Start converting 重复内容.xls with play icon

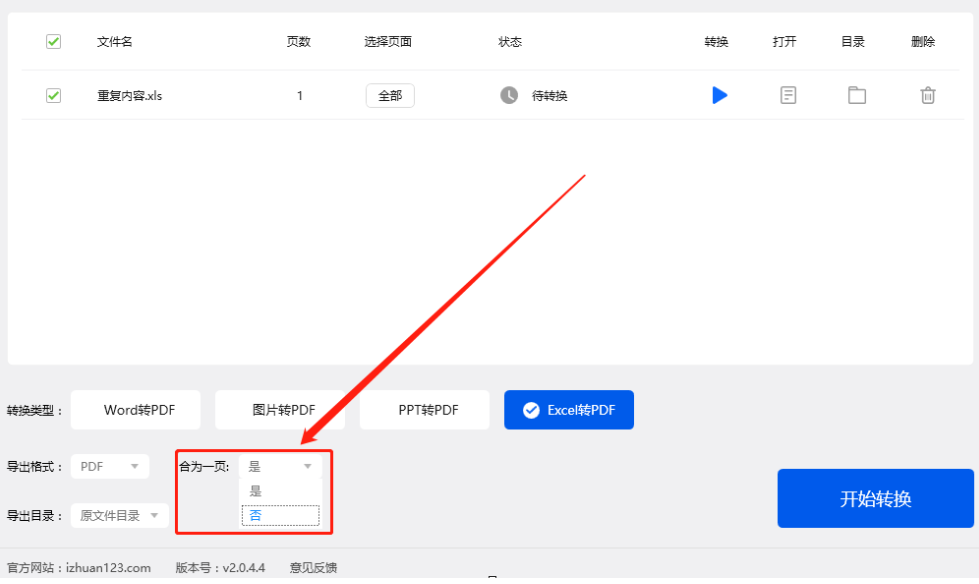click(719, 96)
